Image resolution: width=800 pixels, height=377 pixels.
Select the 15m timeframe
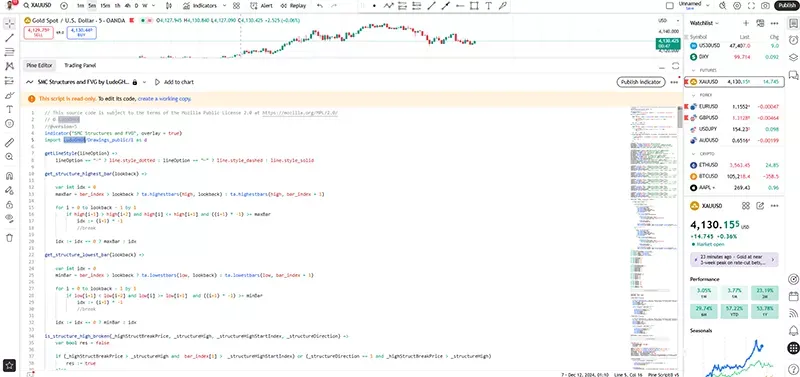pos(105,6)
